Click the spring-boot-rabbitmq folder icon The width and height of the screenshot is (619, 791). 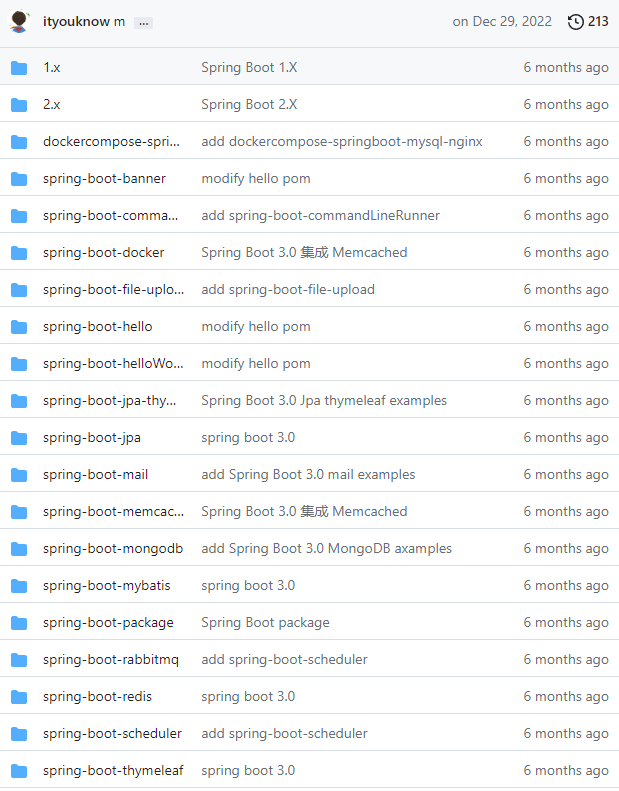[19, 660]
